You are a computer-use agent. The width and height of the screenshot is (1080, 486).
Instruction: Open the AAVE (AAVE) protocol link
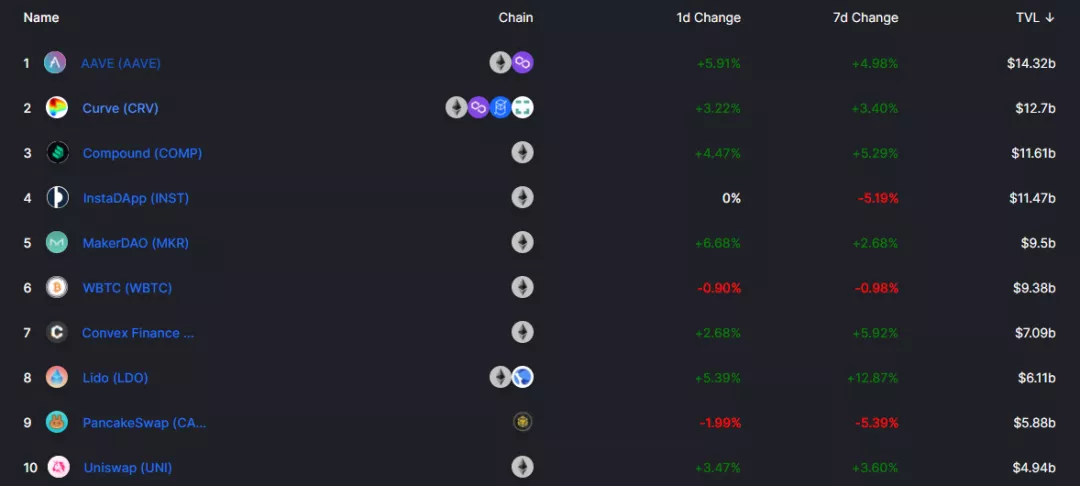(x=121, y=63)
